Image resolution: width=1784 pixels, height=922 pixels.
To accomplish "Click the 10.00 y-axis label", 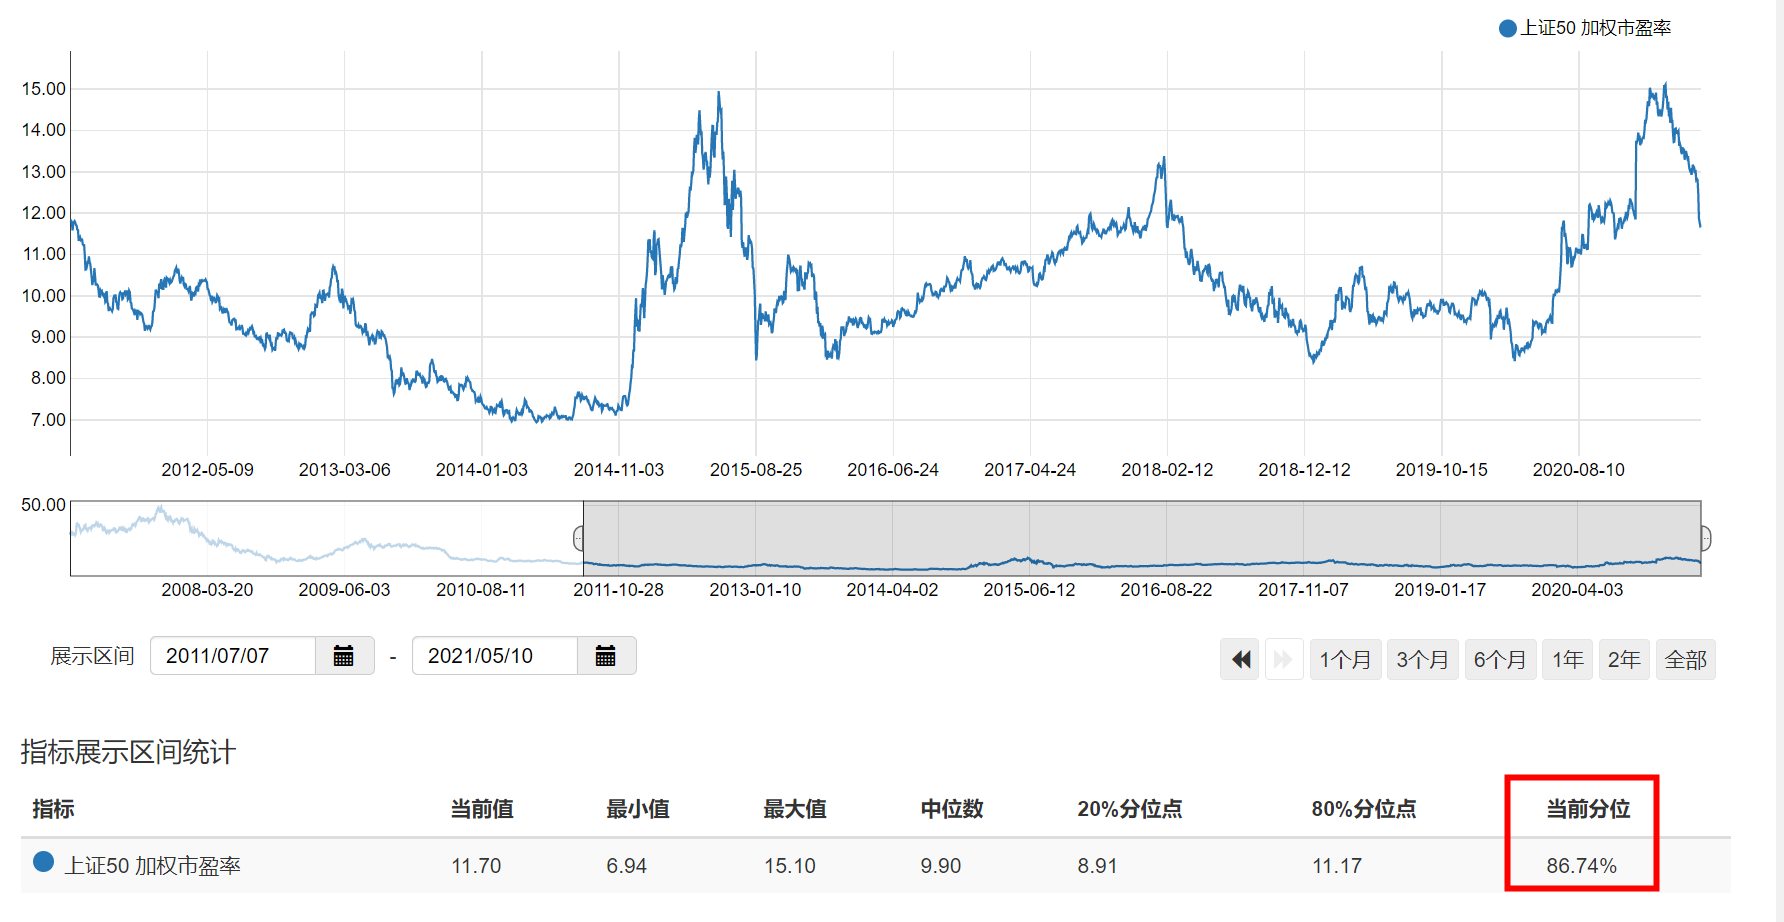I will [44, 296].
